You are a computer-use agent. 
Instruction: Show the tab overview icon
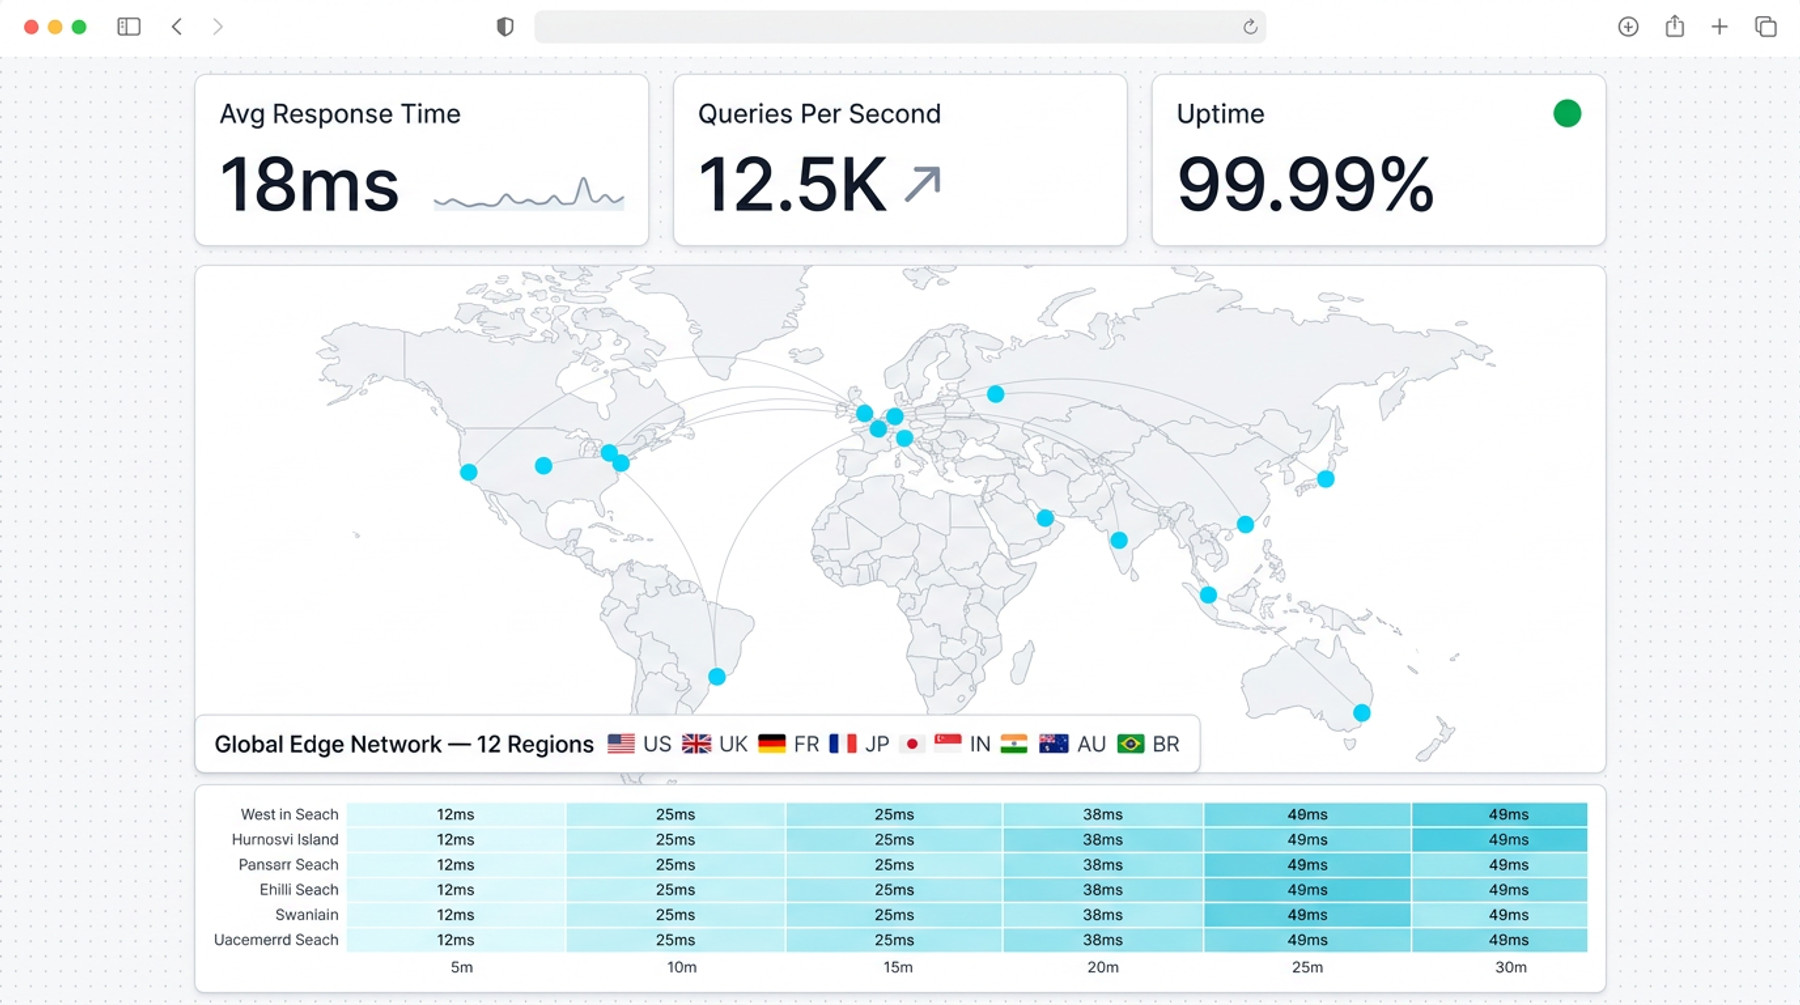click(1766, 27)
